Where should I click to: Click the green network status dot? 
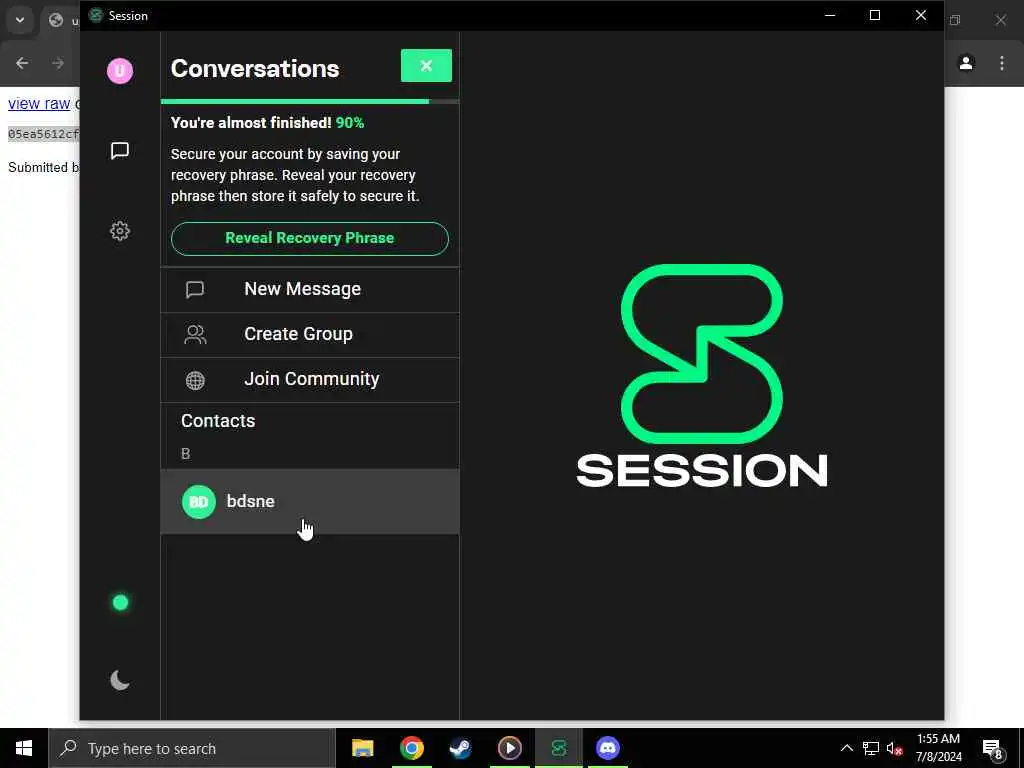click(120, 602)
